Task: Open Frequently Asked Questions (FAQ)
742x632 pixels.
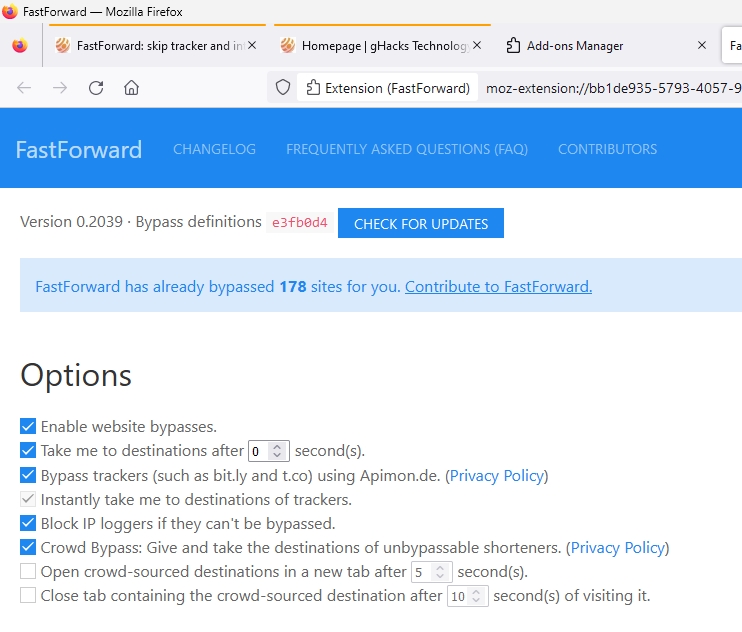Action: [407, 149]
